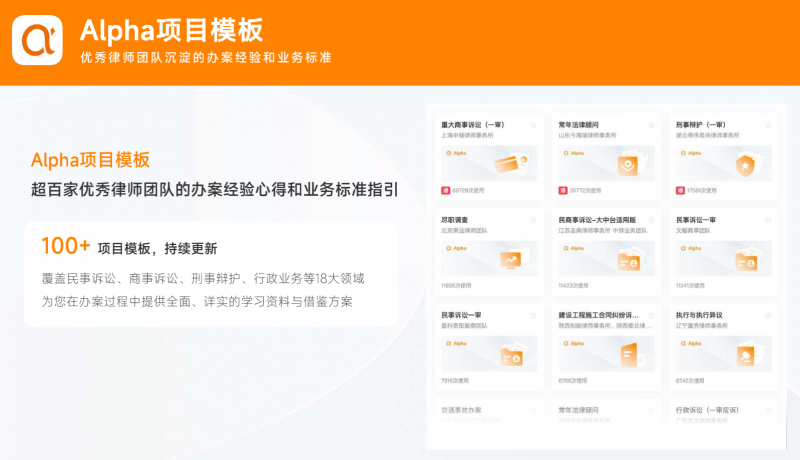This screenshot has height=460, width=800.
Task: Click the 100+ orange number
Action: click(x=66, y=246)
